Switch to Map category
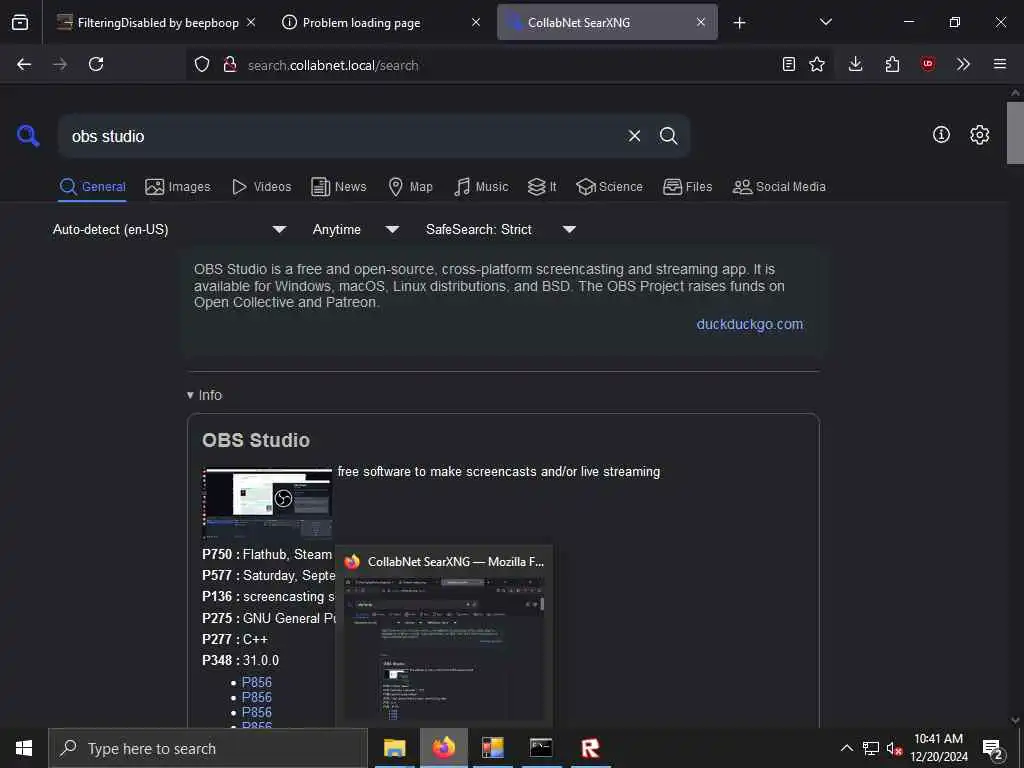The height and width of the screenshot is (768, 1024). coord(410,187)
